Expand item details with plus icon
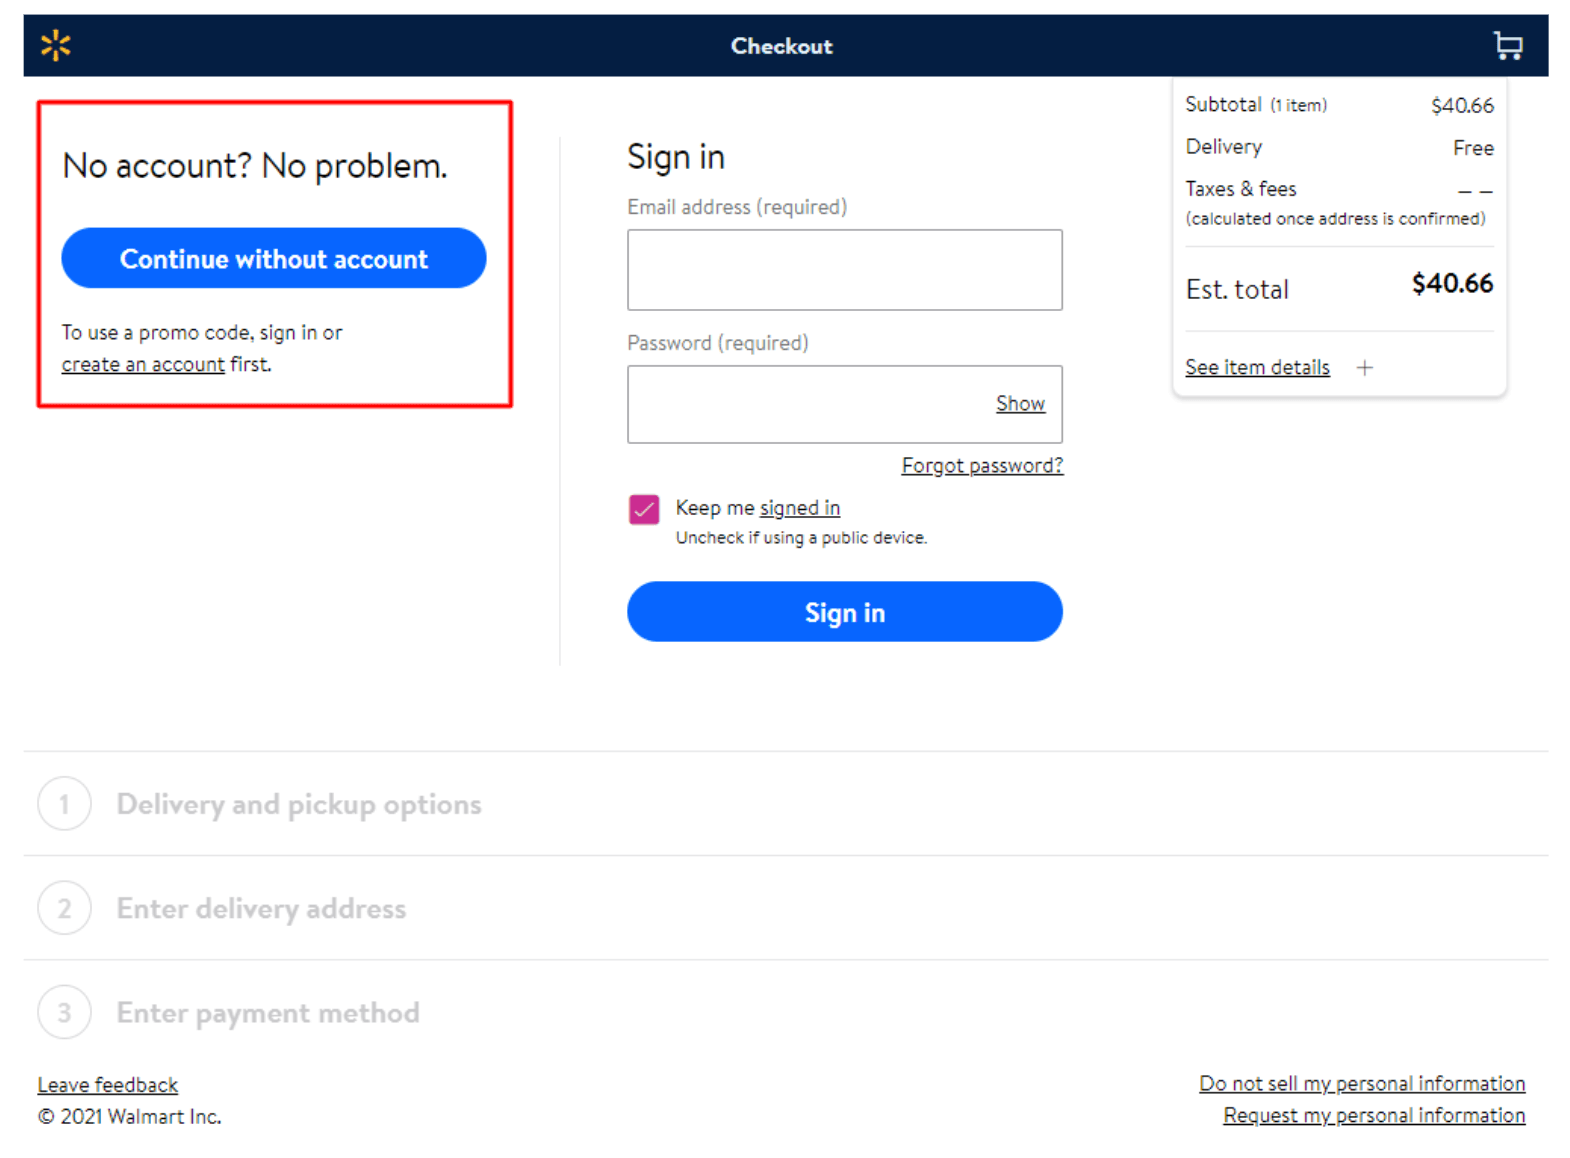1570x1158 pixels. point(1364,368)
